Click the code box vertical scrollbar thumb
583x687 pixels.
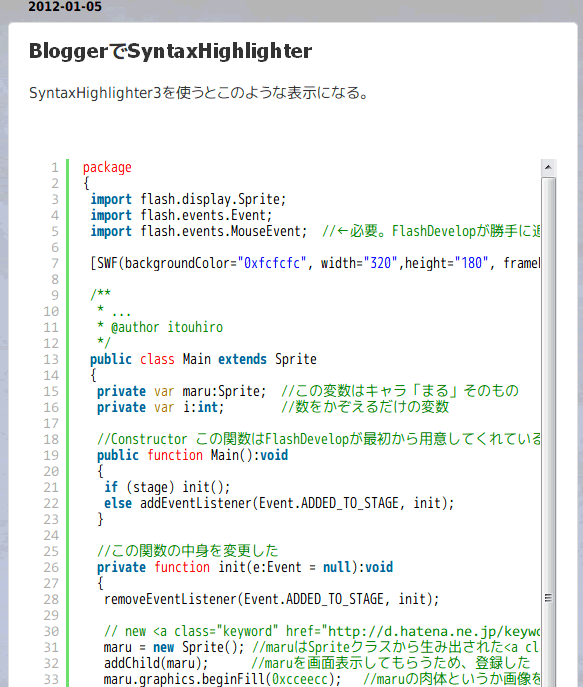tap(548, 432)
